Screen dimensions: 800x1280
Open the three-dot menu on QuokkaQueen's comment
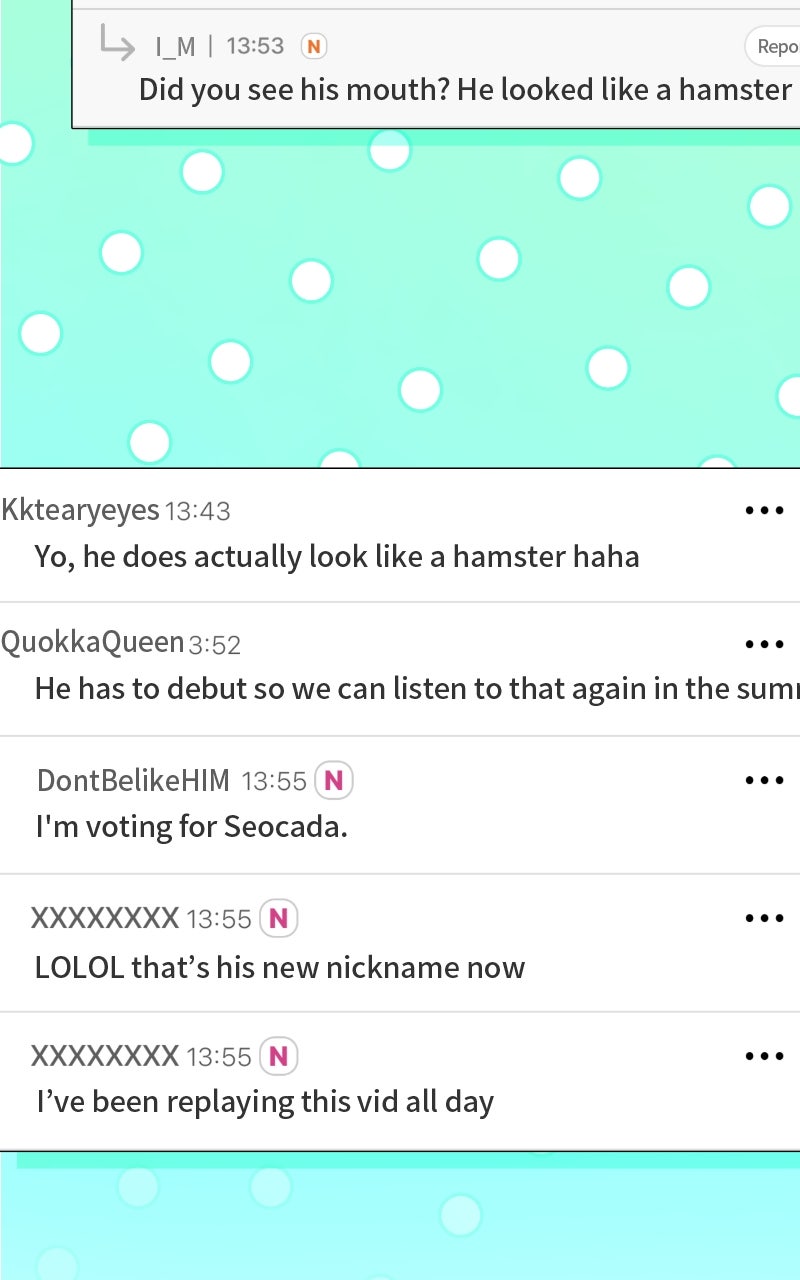[x=764, y=644]
